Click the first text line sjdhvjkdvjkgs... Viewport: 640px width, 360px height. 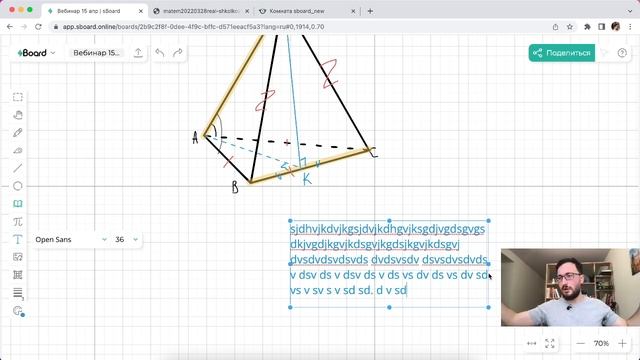(387, 229)
